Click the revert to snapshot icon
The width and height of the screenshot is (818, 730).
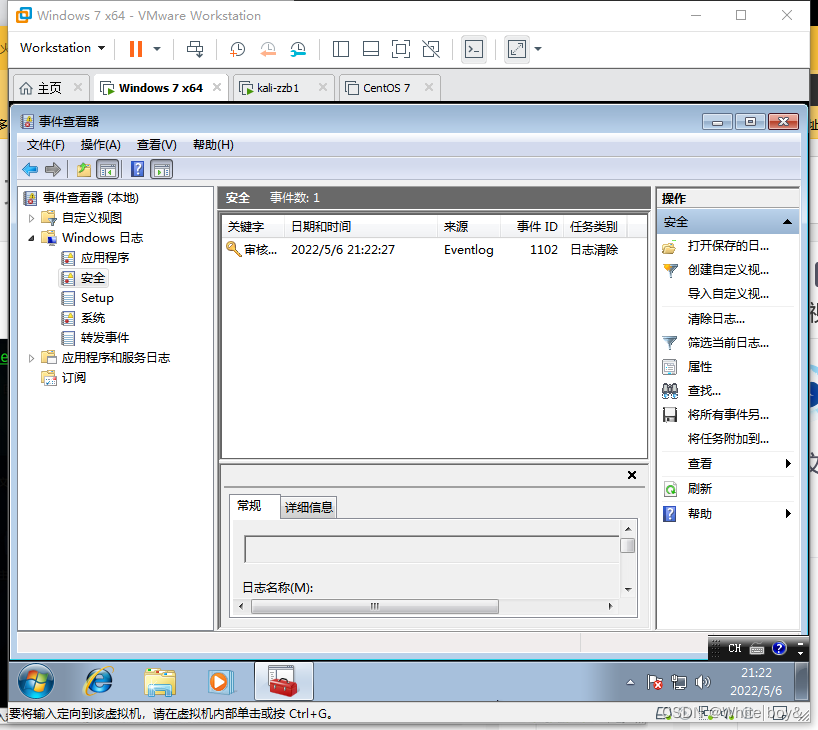pyautogui.click(x=268, y=49)
